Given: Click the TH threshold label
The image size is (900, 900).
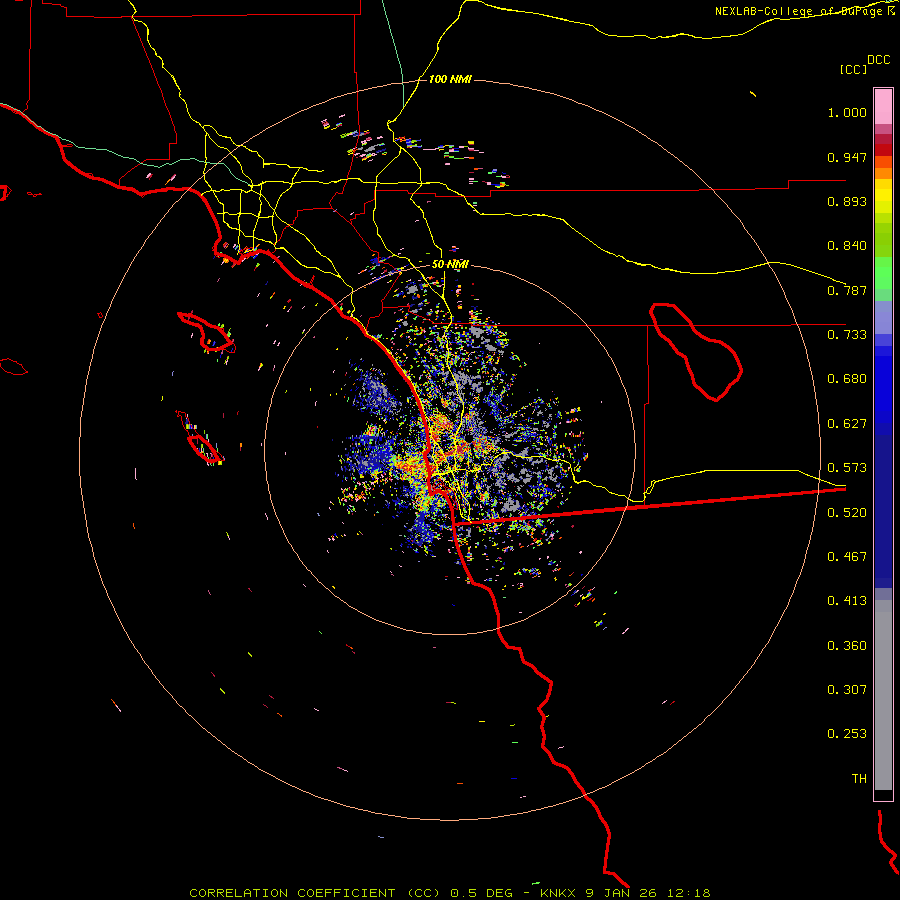Looking at the screenshot, I should click(x=859, y=779).
